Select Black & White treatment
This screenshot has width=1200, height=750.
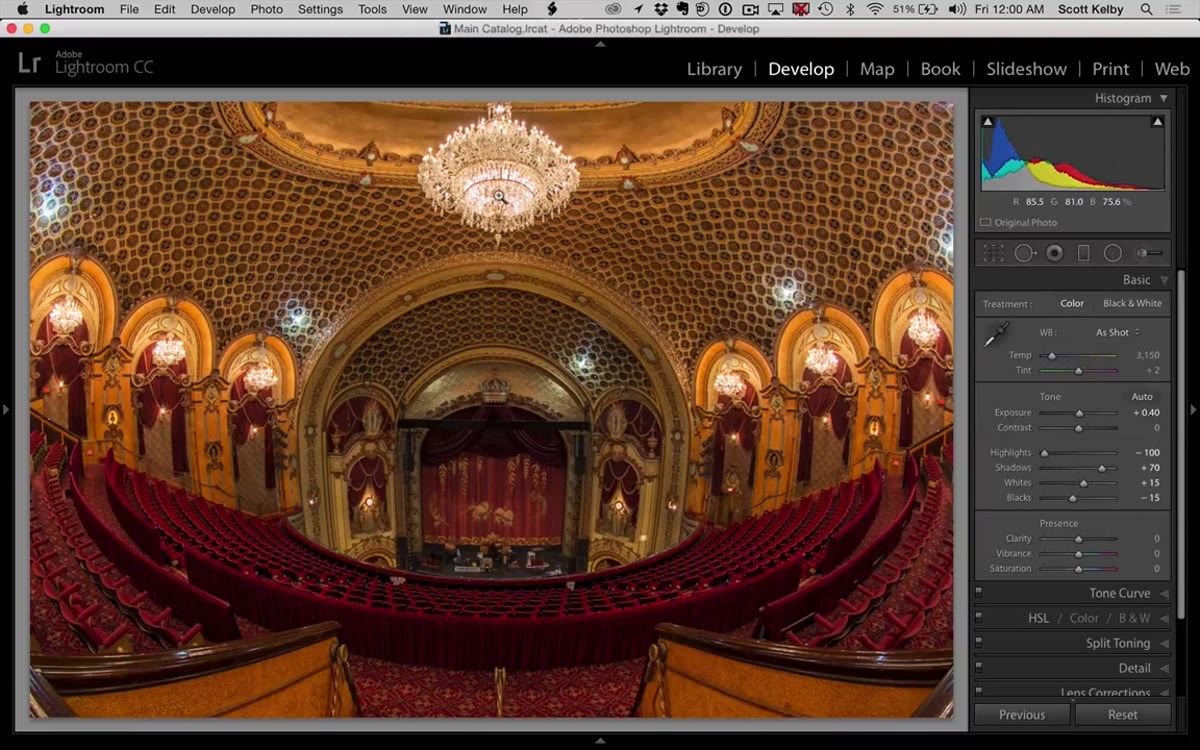(1132, 304)
